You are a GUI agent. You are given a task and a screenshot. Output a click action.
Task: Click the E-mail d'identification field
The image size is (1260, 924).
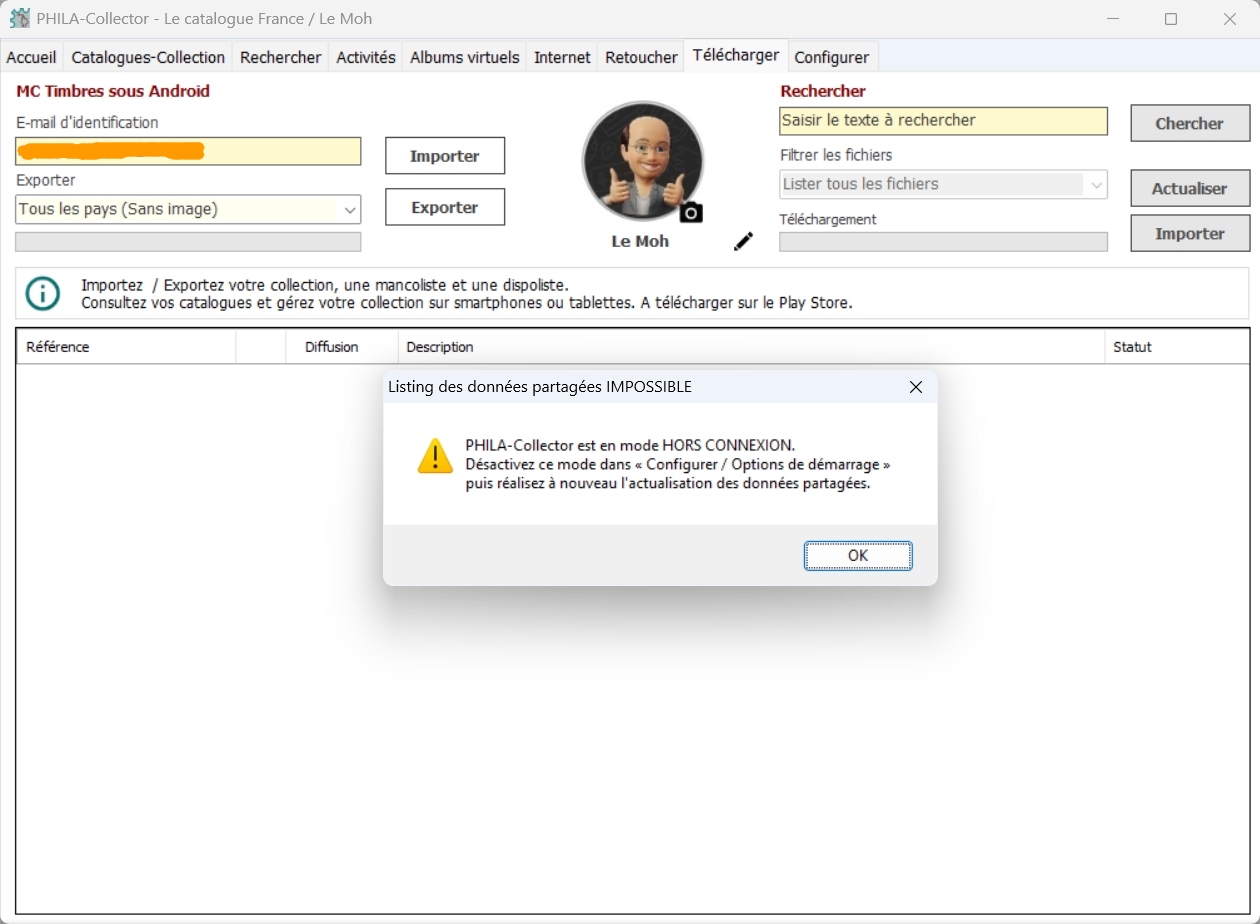click(188, 151)
